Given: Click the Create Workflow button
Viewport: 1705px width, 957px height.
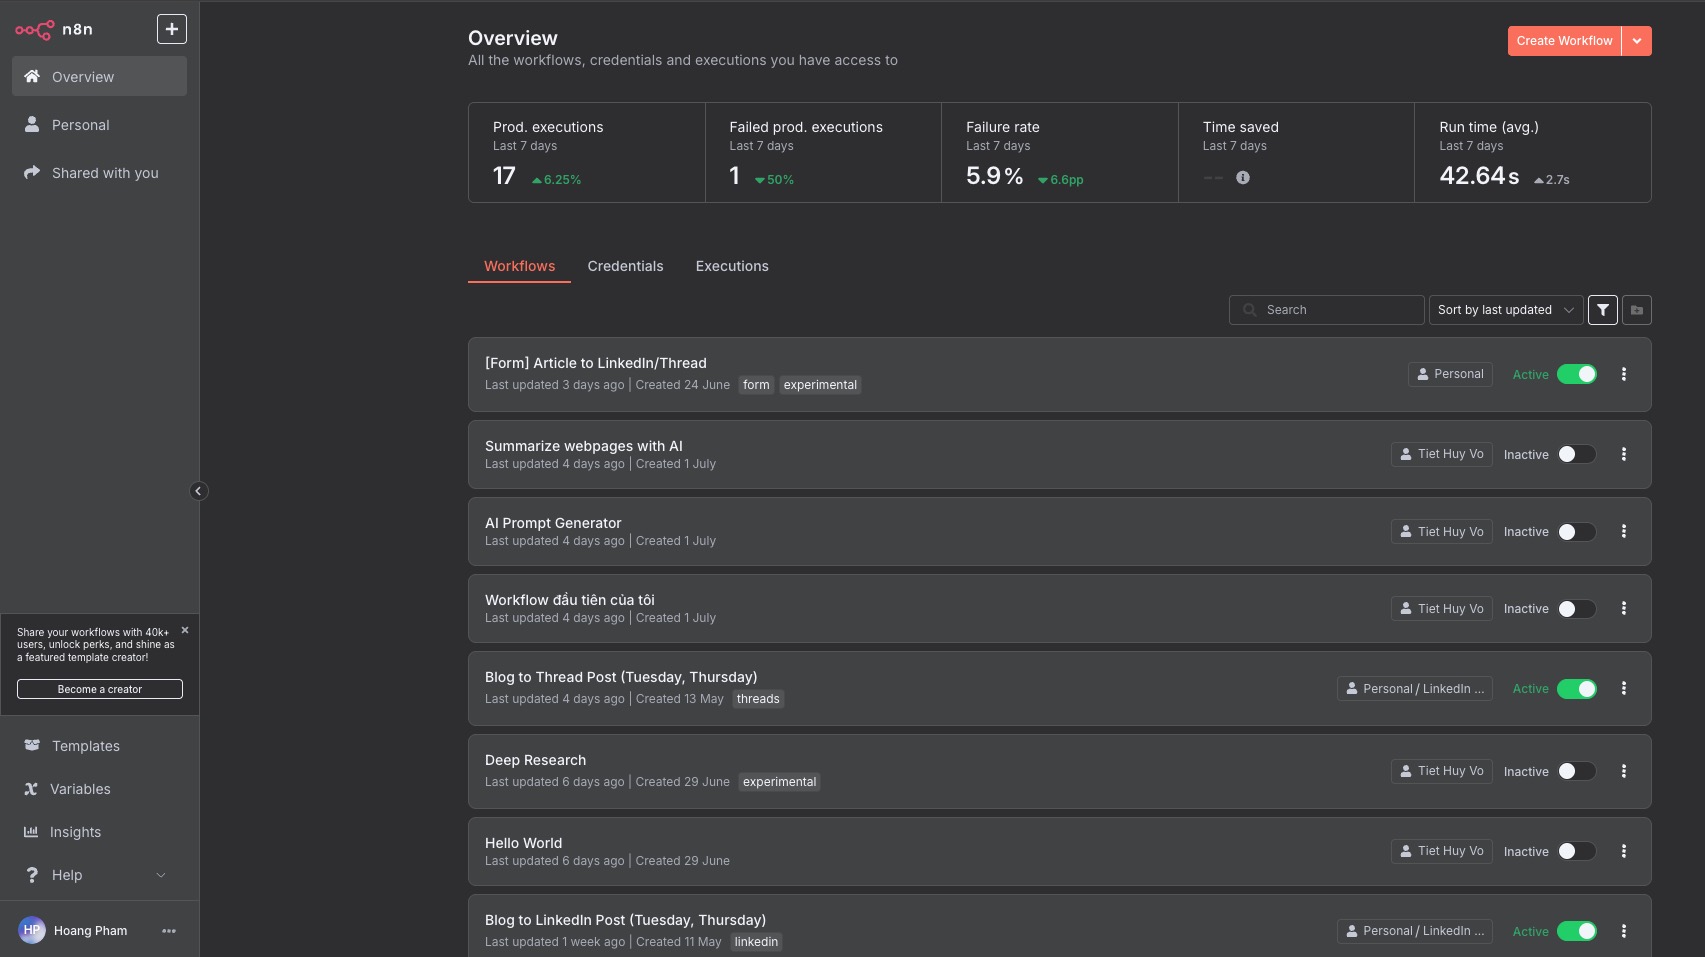Looking at the screenshot, I should tap(1564, 41).
